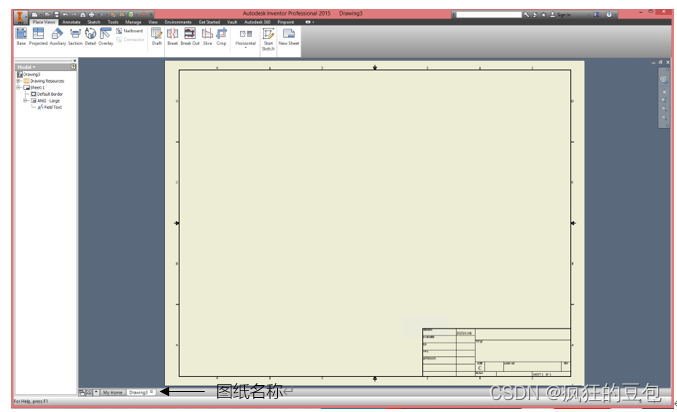Click the Crop view tool
Image resolution: width=677 pixels, height=412 pixels.
(x=221, y=36)
